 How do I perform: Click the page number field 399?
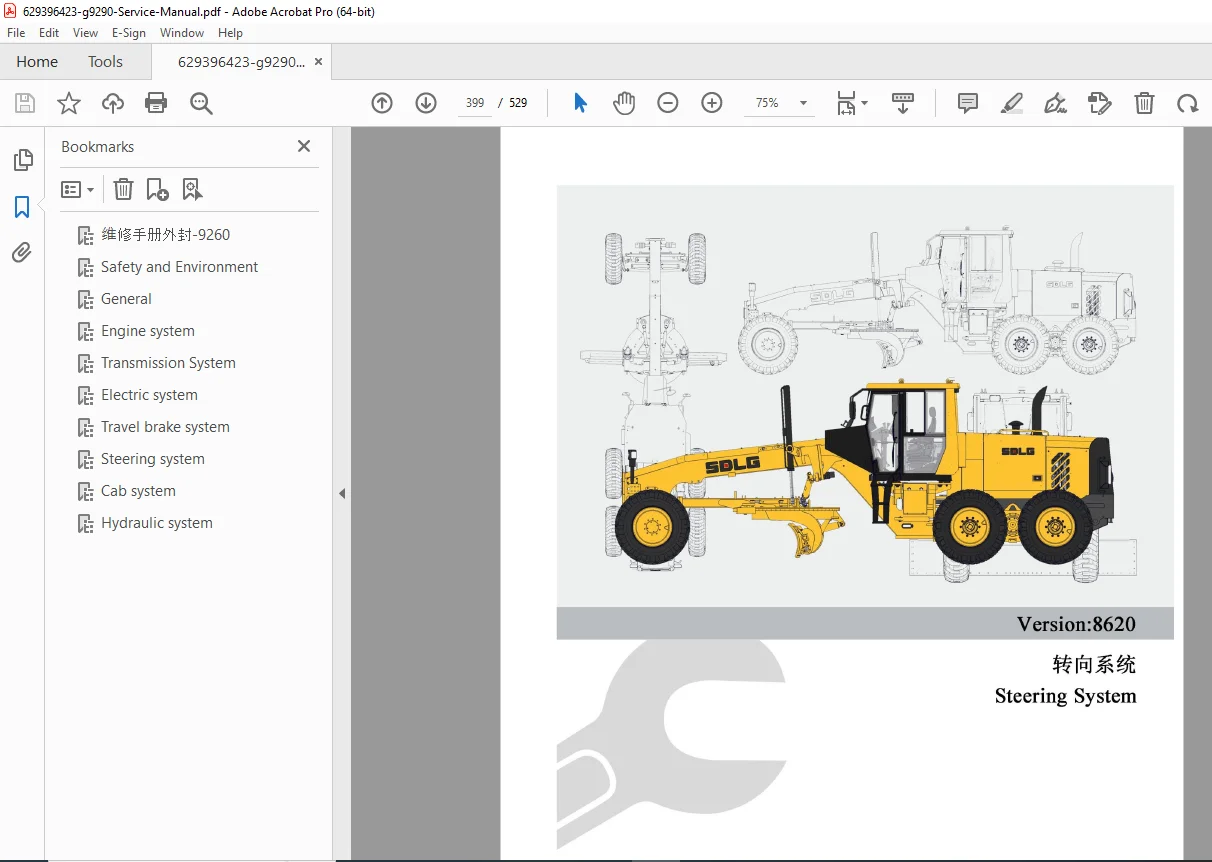[475, 103]
